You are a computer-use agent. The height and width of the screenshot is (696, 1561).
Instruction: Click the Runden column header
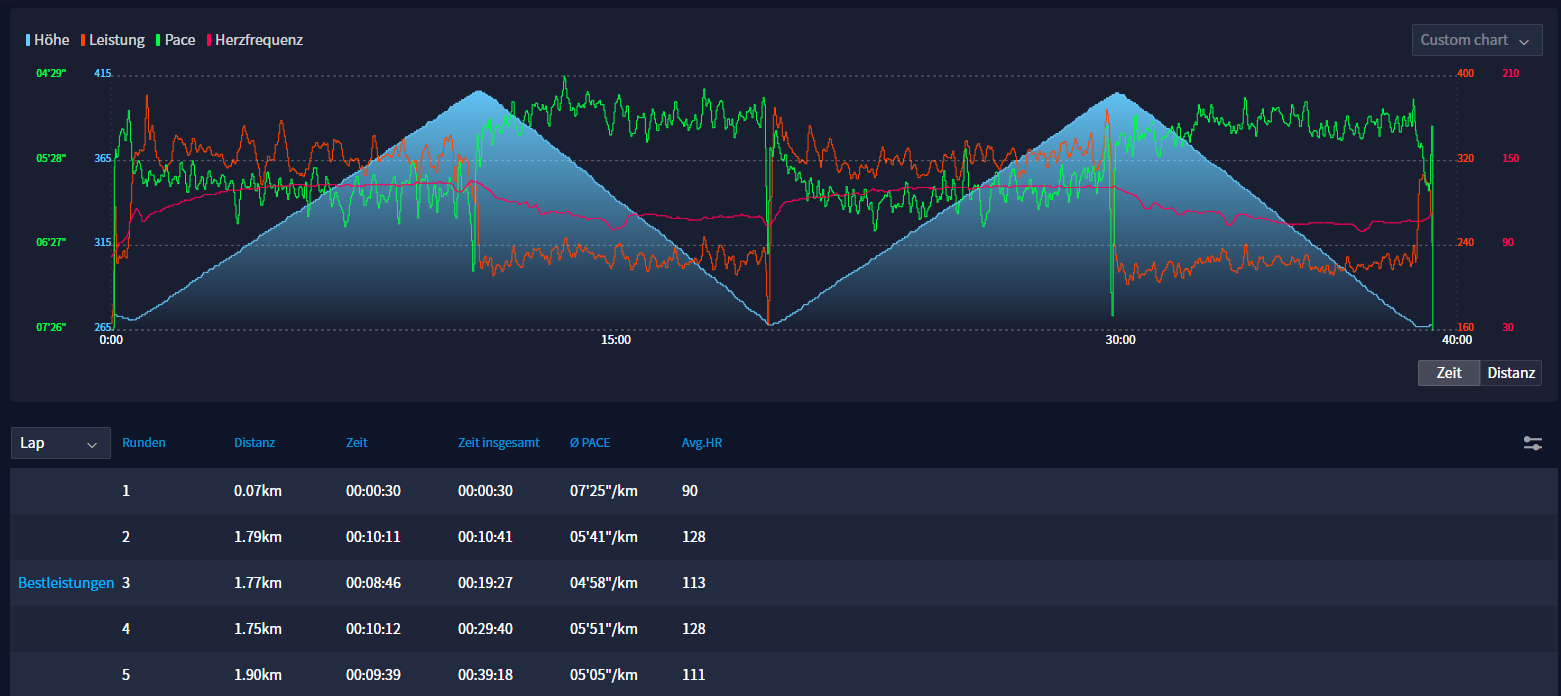[144, 443]
